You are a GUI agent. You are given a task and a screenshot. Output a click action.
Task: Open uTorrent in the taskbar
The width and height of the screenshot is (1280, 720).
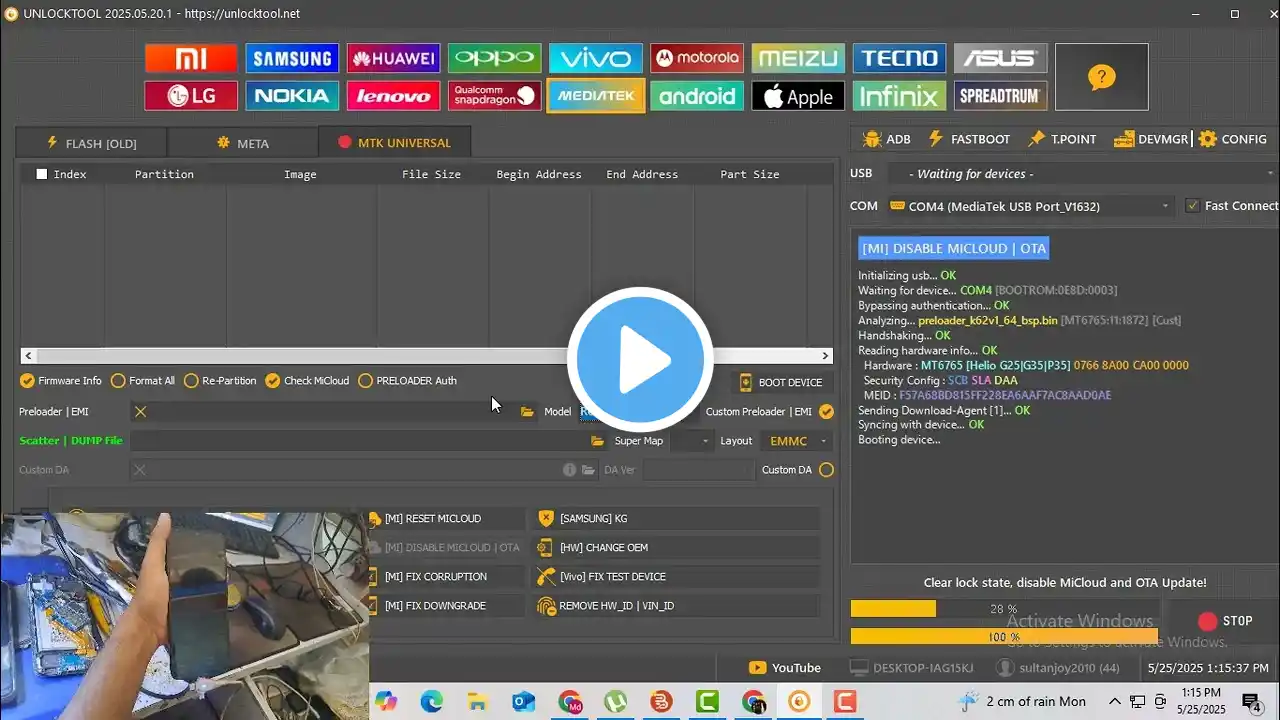(615, 701)
